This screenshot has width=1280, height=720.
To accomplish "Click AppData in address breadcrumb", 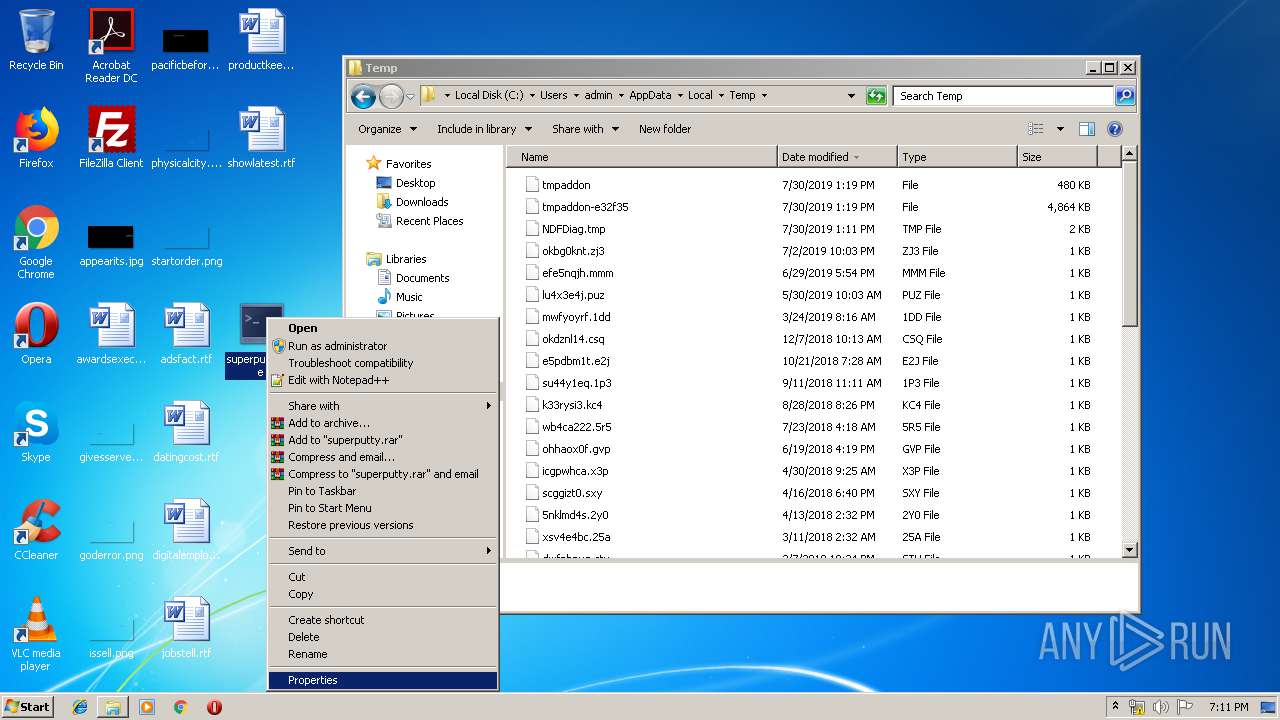I will click(650, 96).
